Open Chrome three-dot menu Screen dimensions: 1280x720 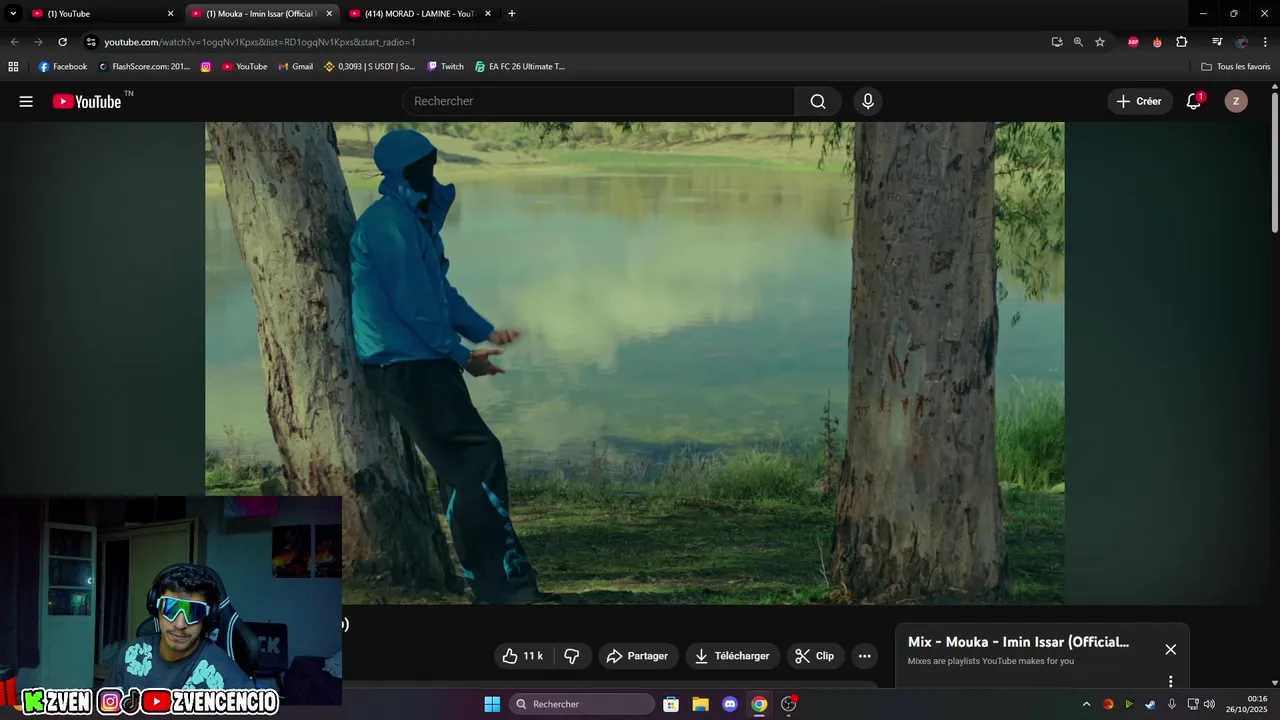tap(1265, 42)
